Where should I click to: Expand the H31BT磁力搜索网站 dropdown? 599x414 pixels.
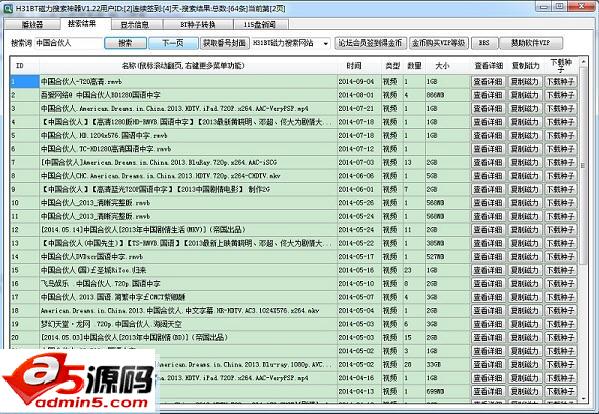[325, 44]
